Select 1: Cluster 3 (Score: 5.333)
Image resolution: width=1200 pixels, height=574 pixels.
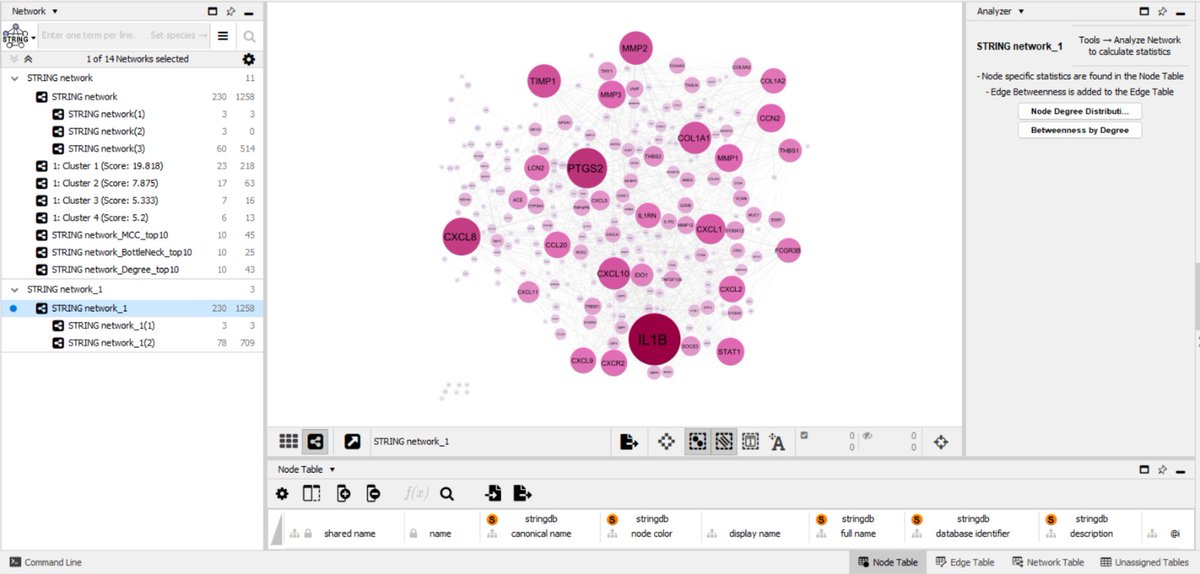click(x=132, y=201)
